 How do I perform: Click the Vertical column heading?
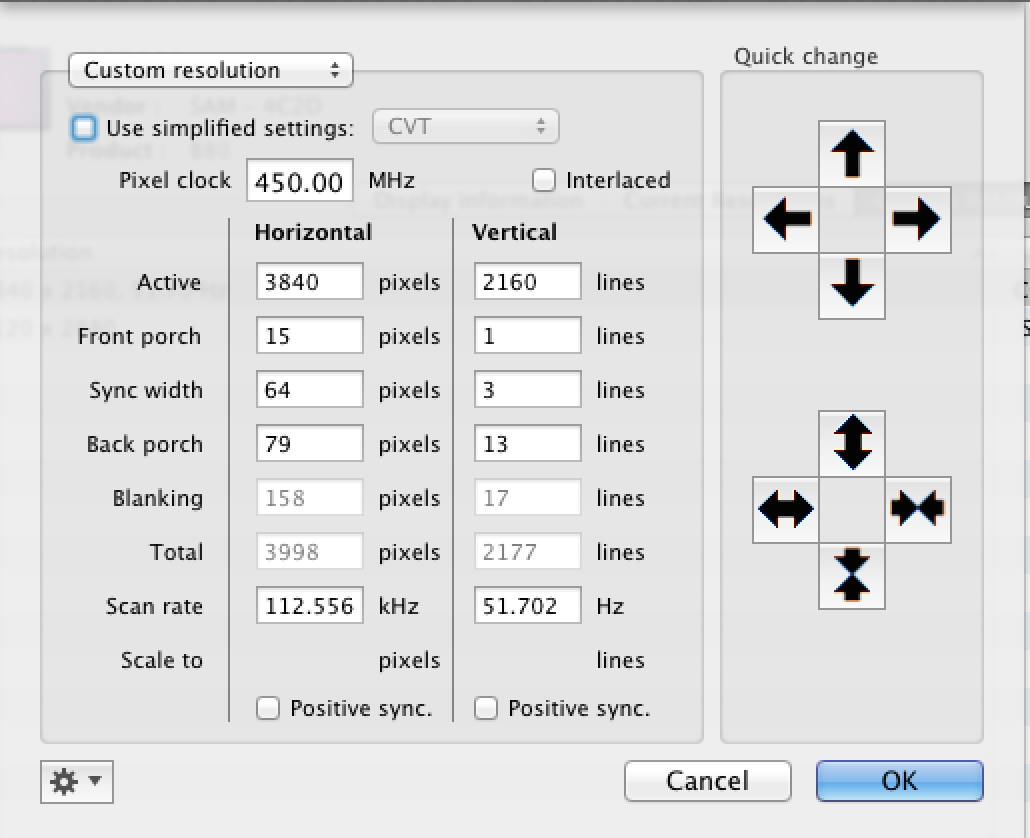pyautogui.click(x=514, y=232)
